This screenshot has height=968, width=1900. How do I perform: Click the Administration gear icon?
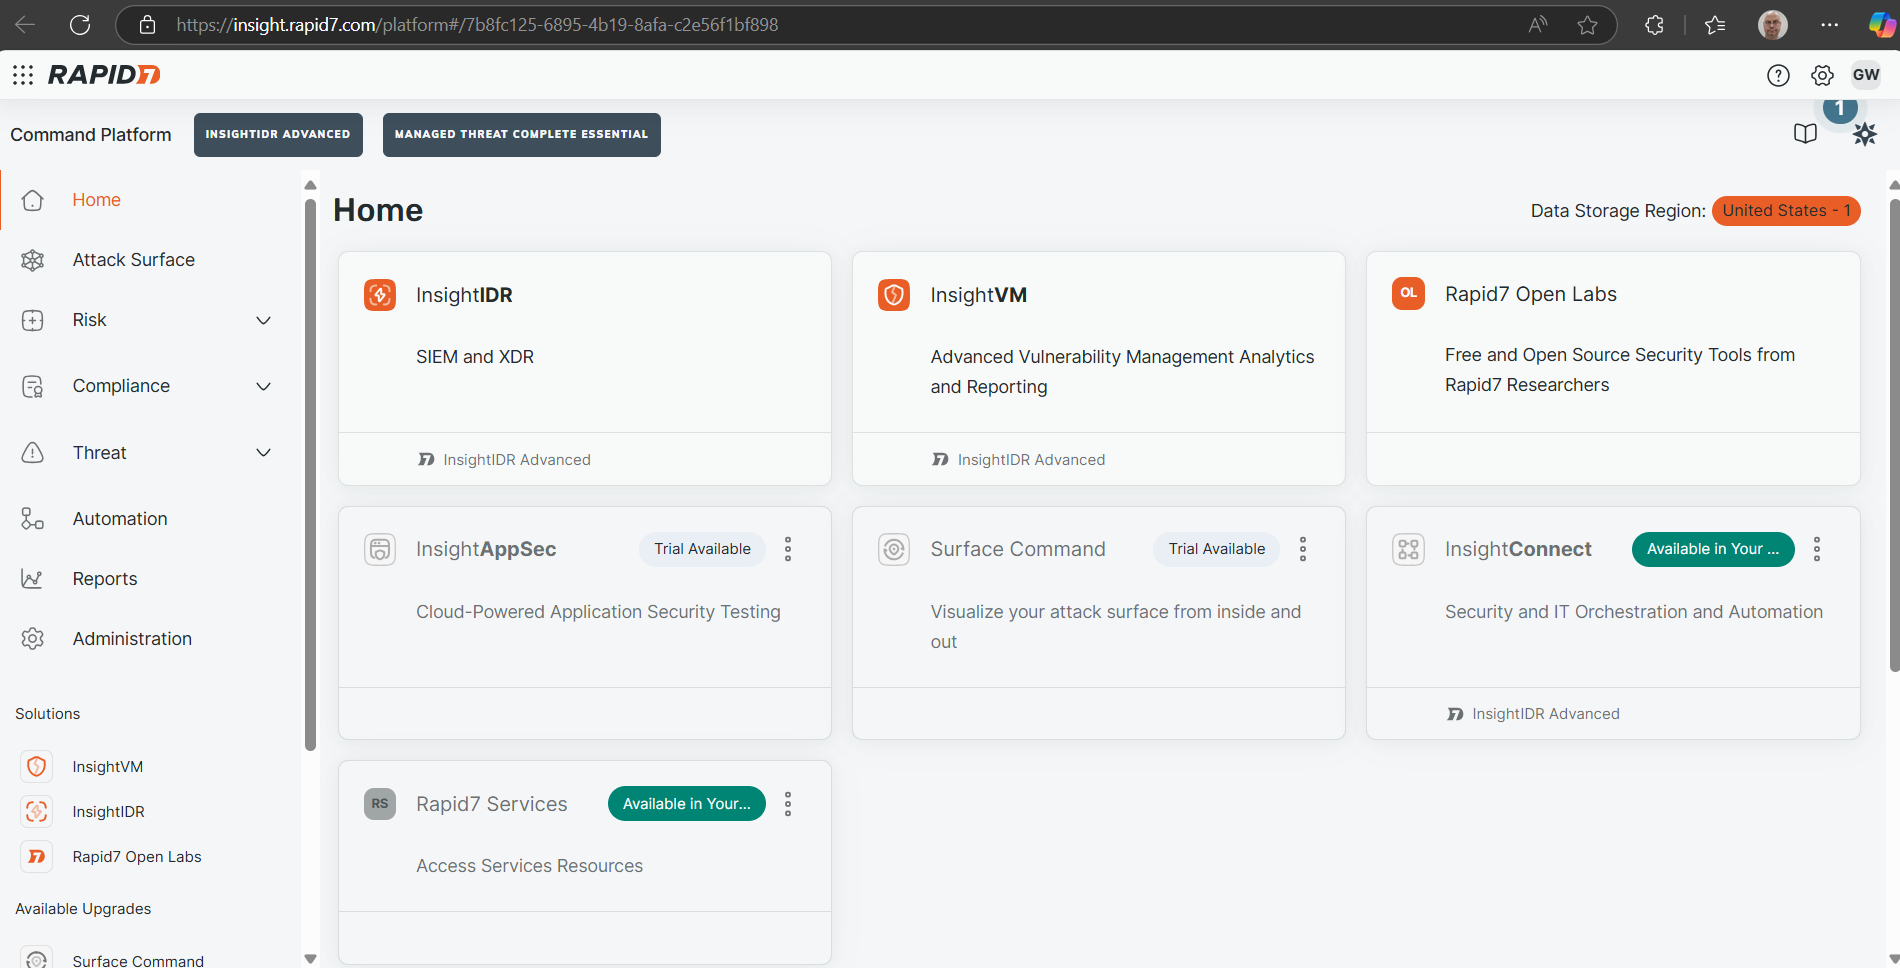[33, 639]
